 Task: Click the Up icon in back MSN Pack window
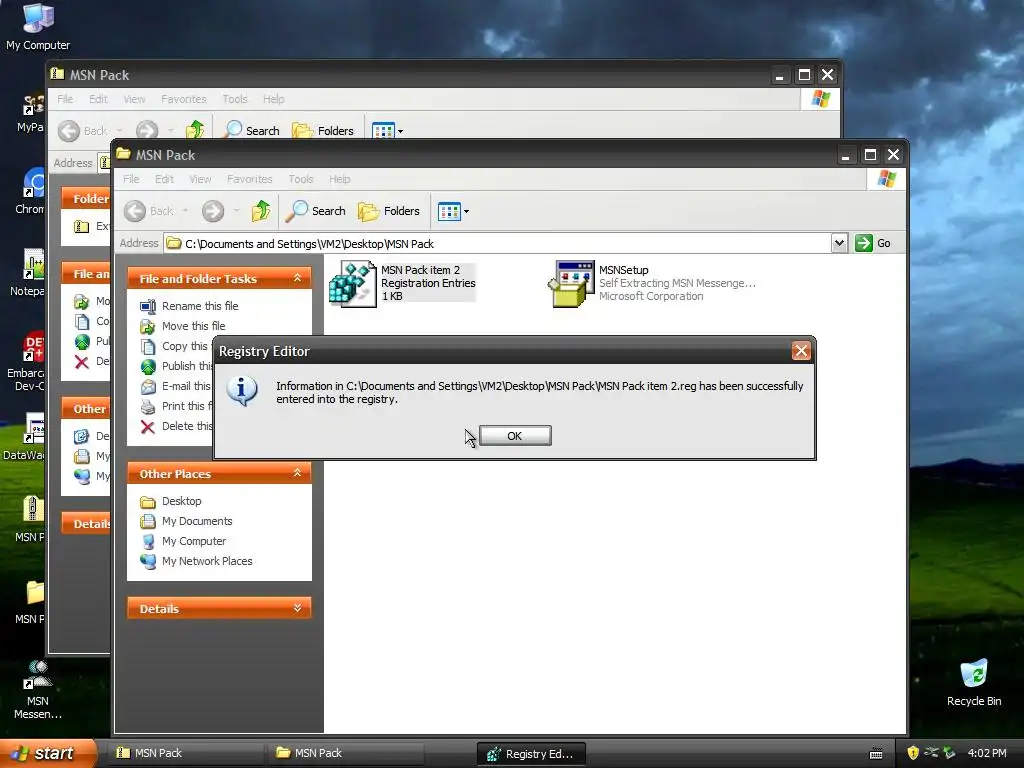[x=195, y=130]
